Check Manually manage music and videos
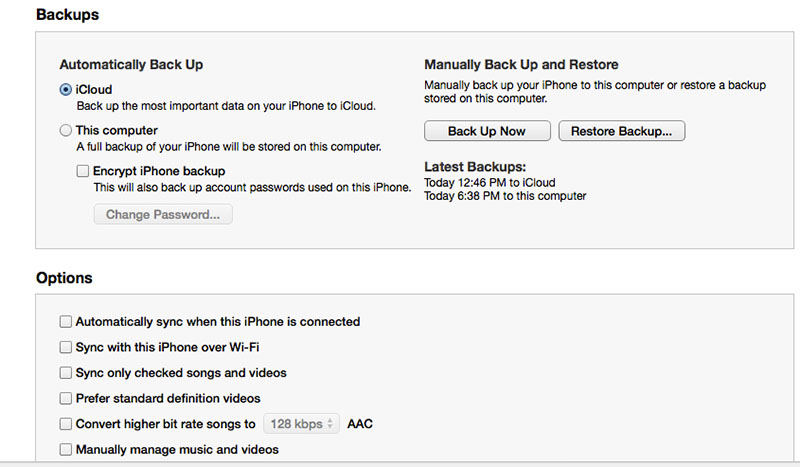This screenshot has height=467, width=800. coord(66,450)
